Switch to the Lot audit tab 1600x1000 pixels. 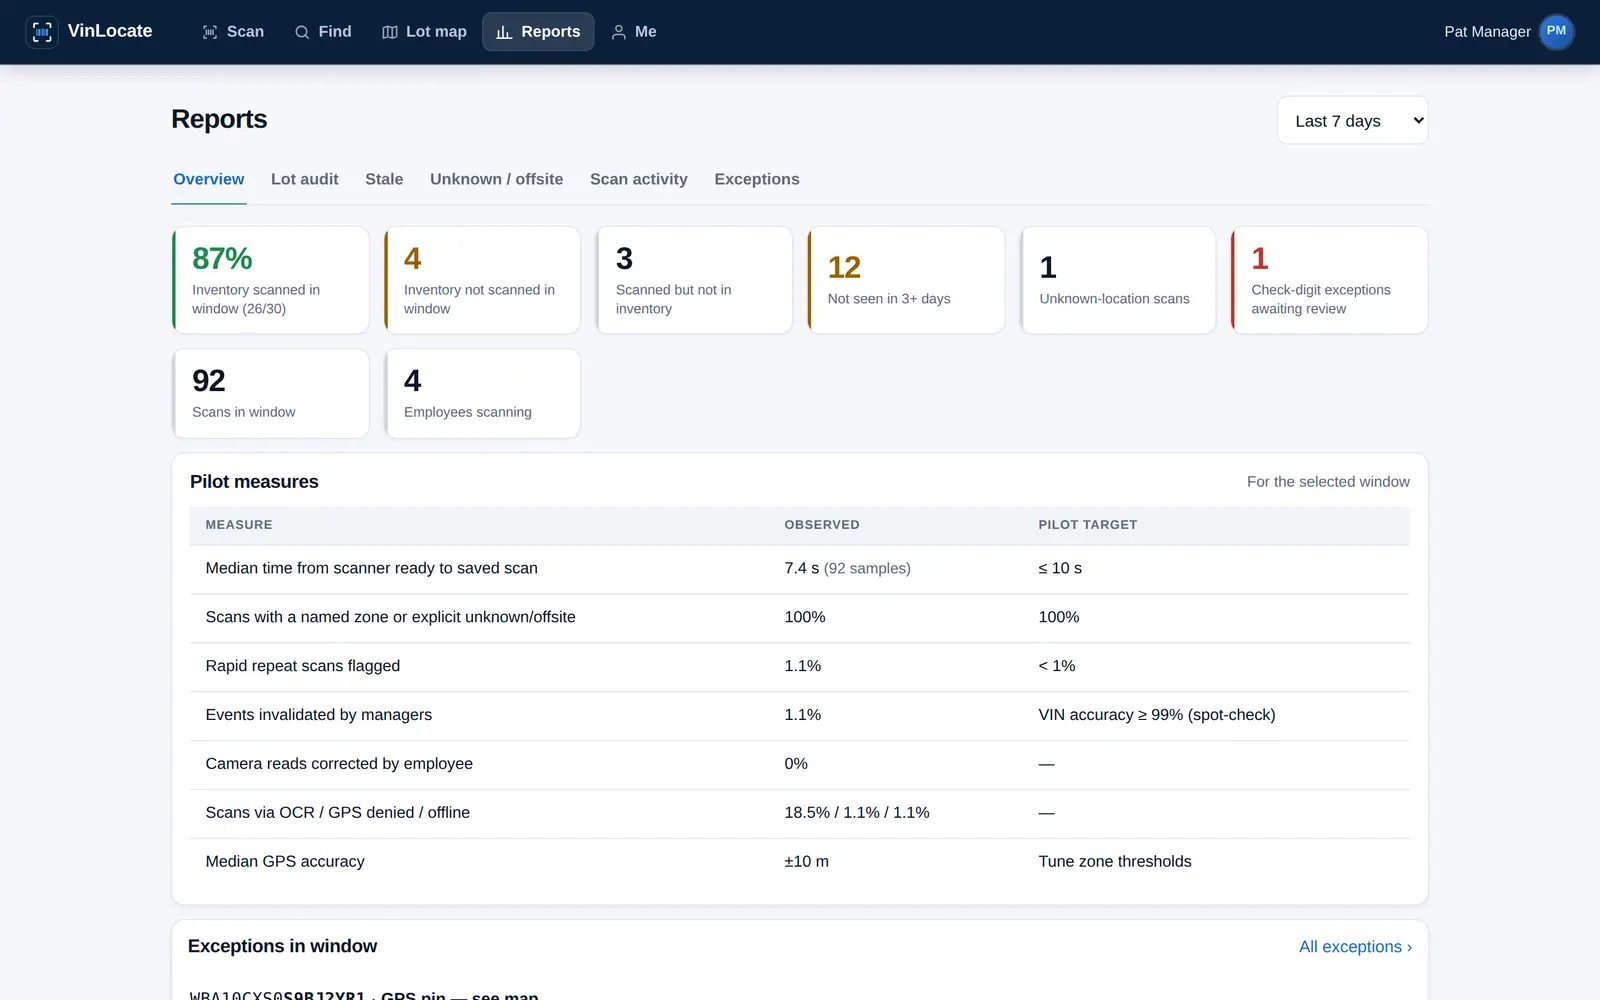[x=305, y=179]
